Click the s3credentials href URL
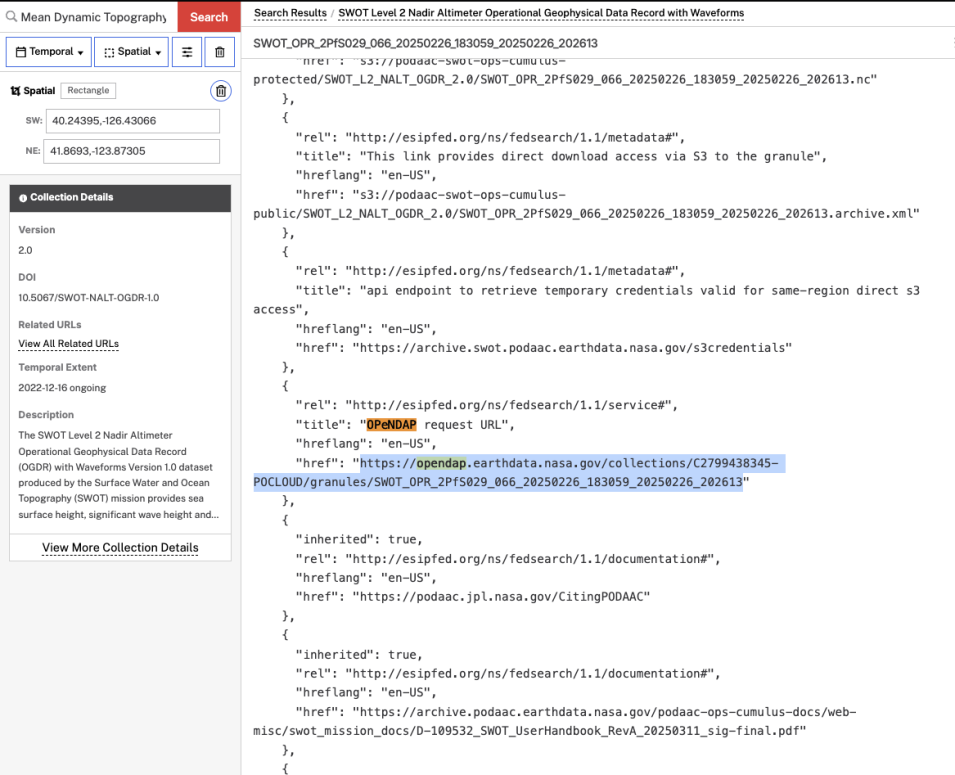Screen dimensions: 955x775 pyautogui.click(x=573, y=348)
